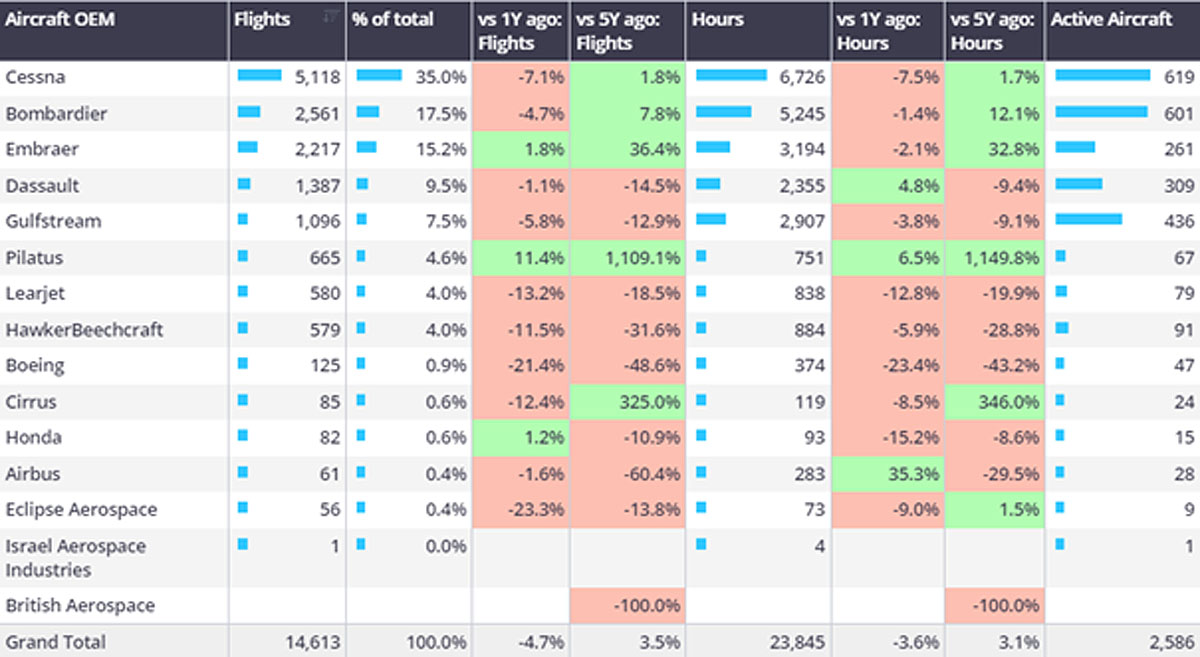1200x657 pixels.
Task: Select the Boeing row label
Action: [x=35, y=365]
